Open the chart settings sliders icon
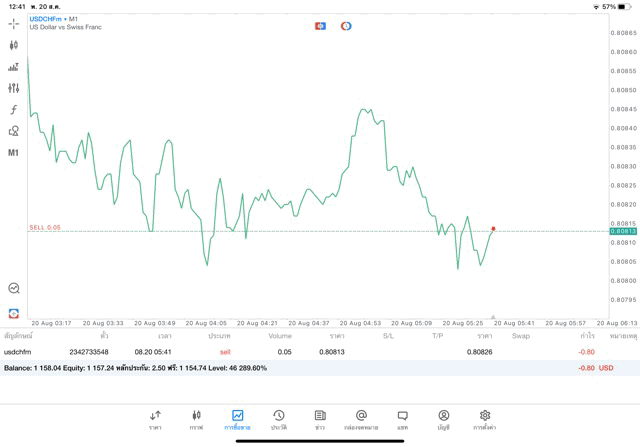The height and width of the screenshot is (447, 640). (x=13, y=88)
